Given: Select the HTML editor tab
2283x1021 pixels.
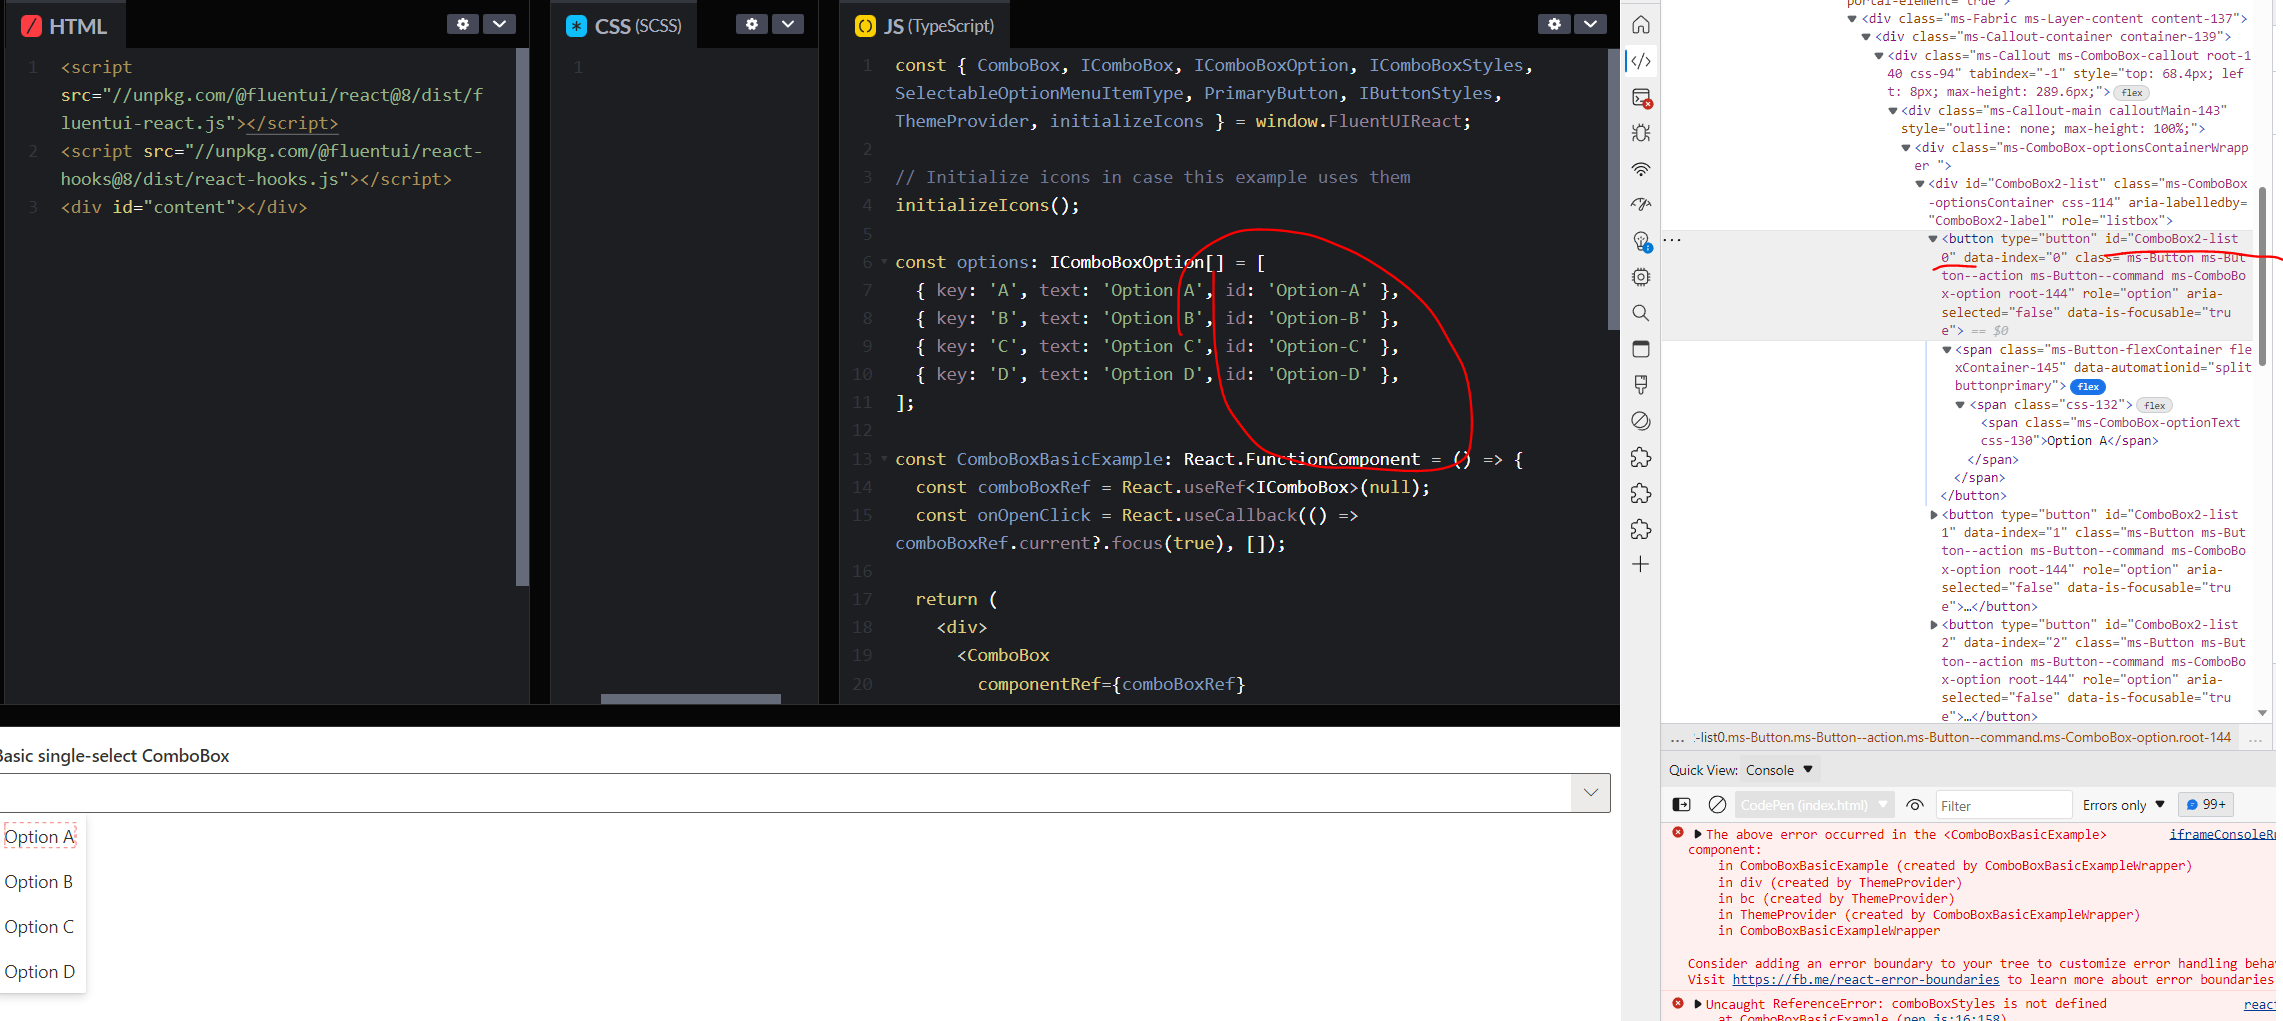Looking at the screenshot, I should click(x=65, y=26).
